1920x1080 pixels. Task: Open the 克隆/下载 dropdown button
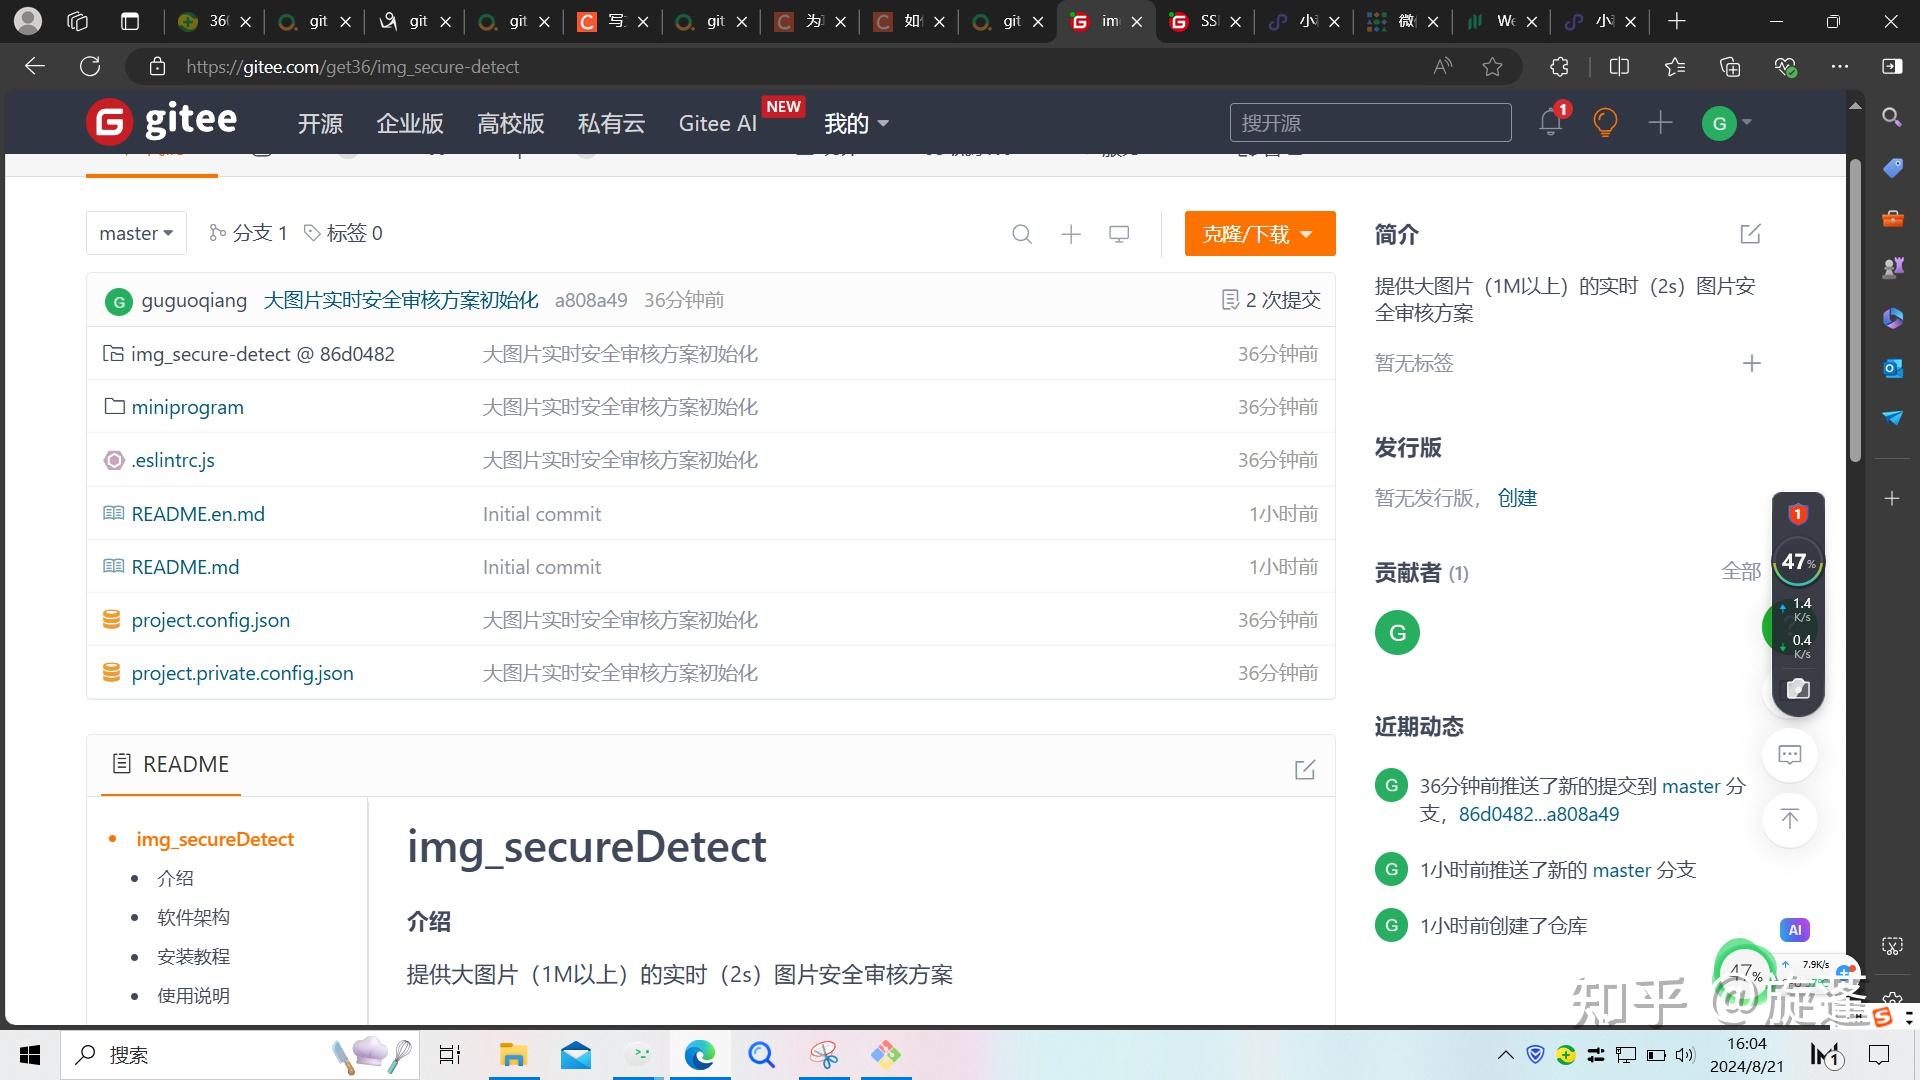[x=1259, y=234]
